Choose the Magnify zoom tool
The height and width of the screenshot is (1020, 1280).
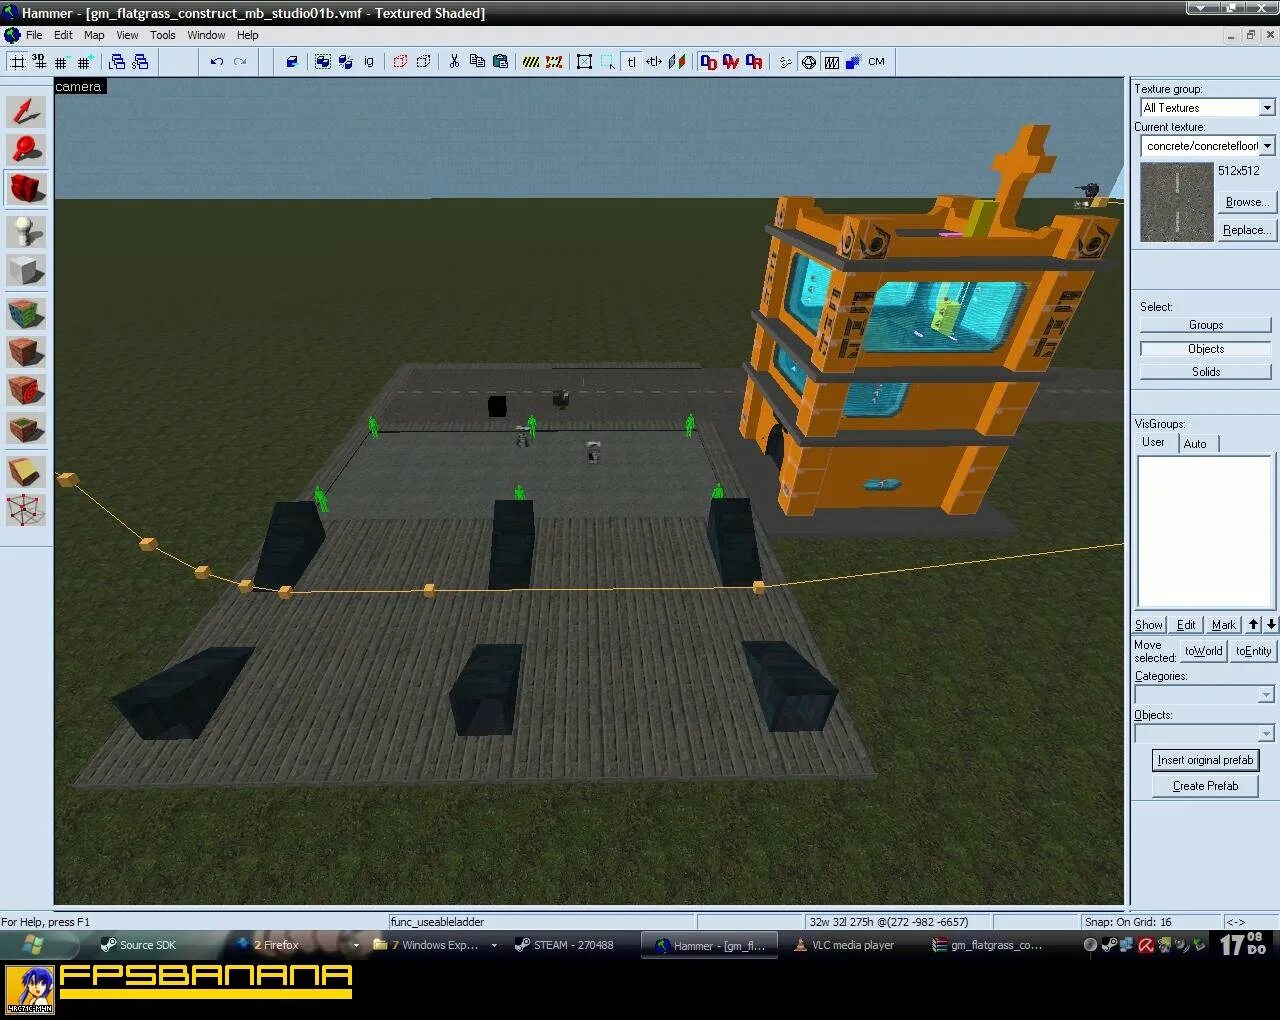(x=26, y=149)
